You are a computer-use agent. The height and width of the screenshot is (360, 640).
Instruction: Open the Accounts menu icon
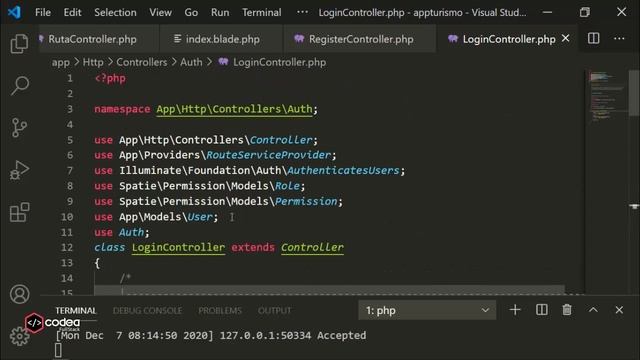point(19,294)
